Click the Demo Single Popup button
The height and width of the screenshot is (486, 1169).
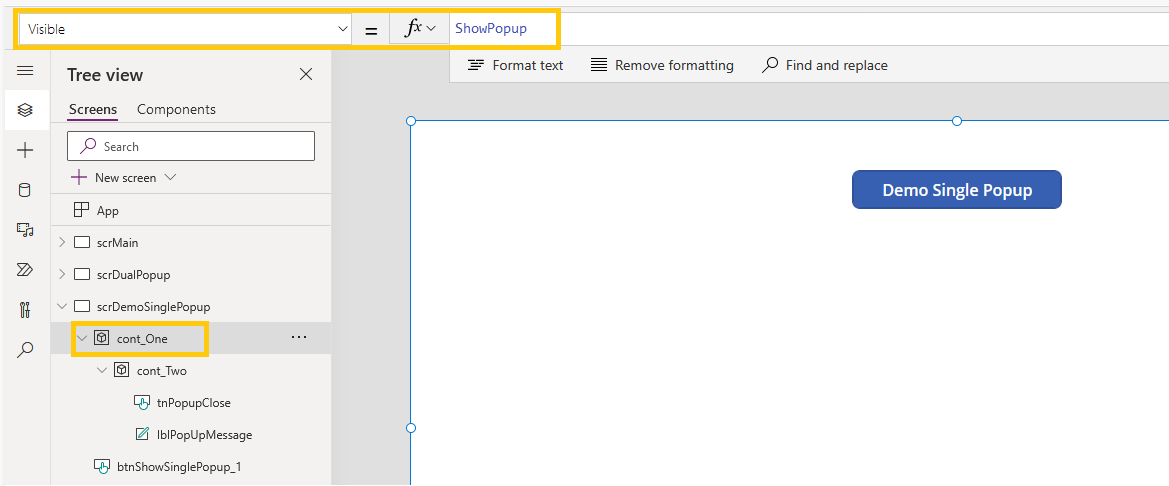[956, 190]
